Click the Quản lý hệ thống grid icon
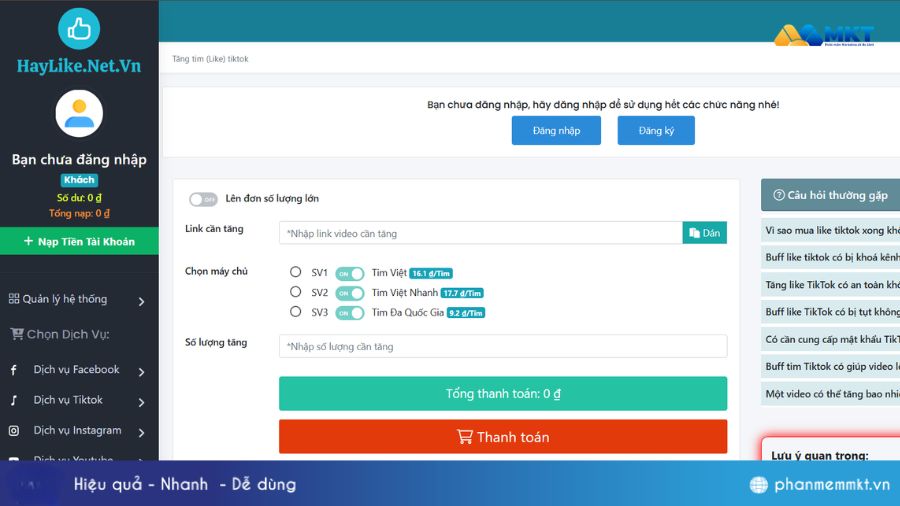Image resolution: width=900 pixels, height=506 pixels. point(14,299)
